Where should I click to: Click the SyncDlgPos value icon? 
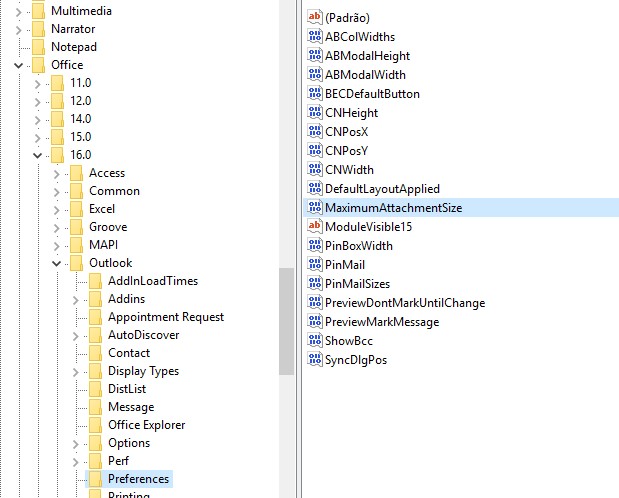click(315, 359)
